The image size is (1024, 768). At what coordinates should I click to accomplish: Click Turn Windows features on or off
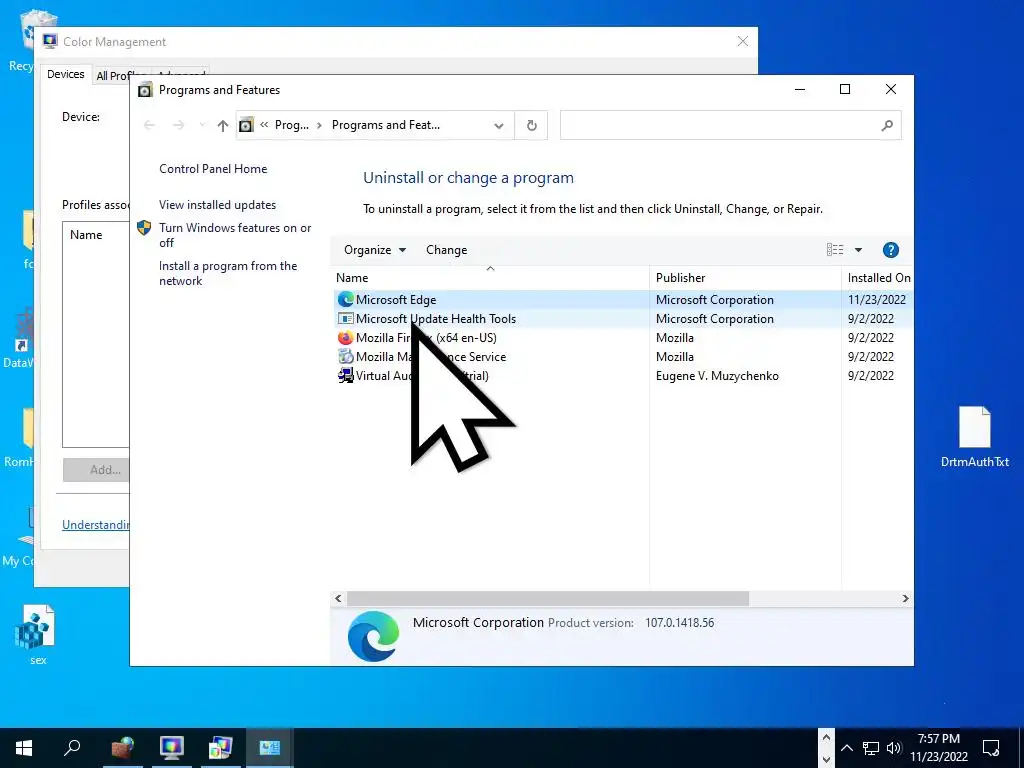[x=234, y=235]
